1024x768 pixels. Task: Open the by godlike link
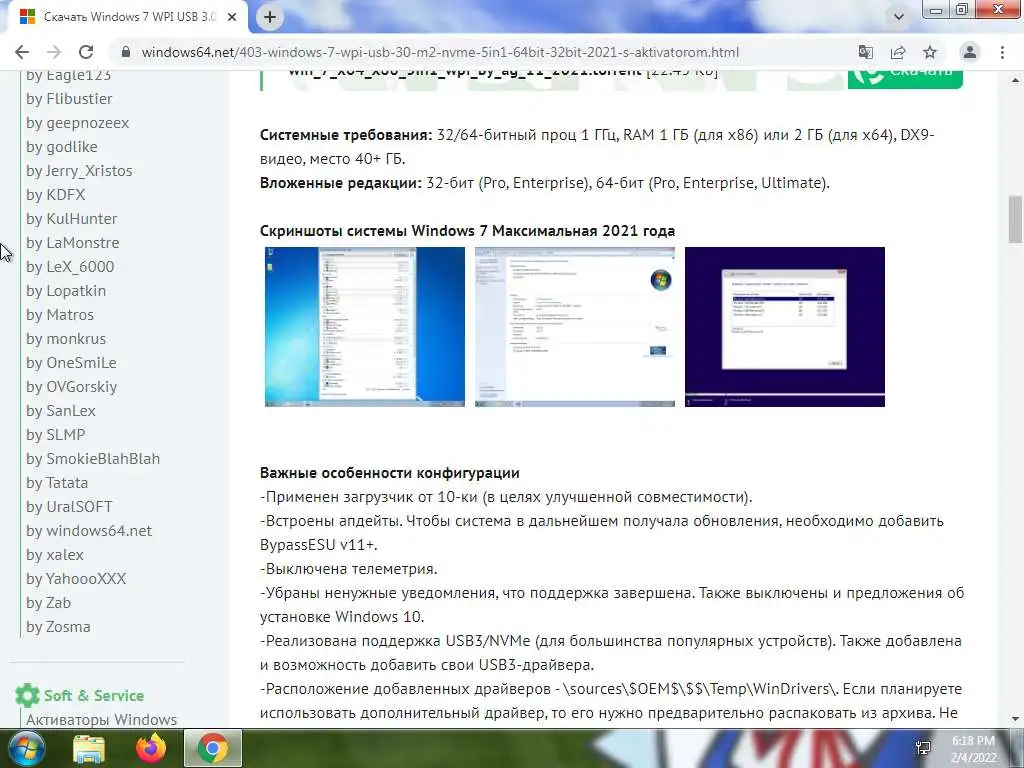point(62,147)
